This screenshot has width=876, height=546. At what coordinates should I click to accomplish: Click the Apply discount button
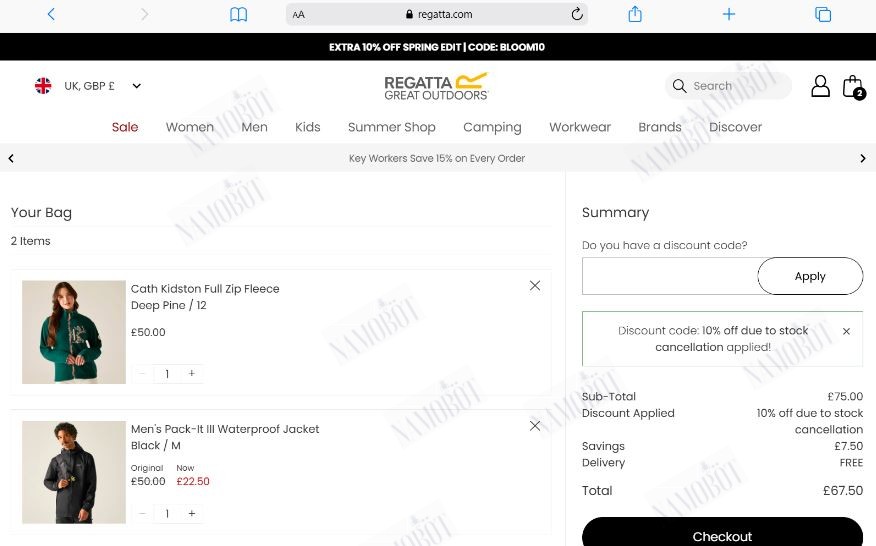pos(810,276)
